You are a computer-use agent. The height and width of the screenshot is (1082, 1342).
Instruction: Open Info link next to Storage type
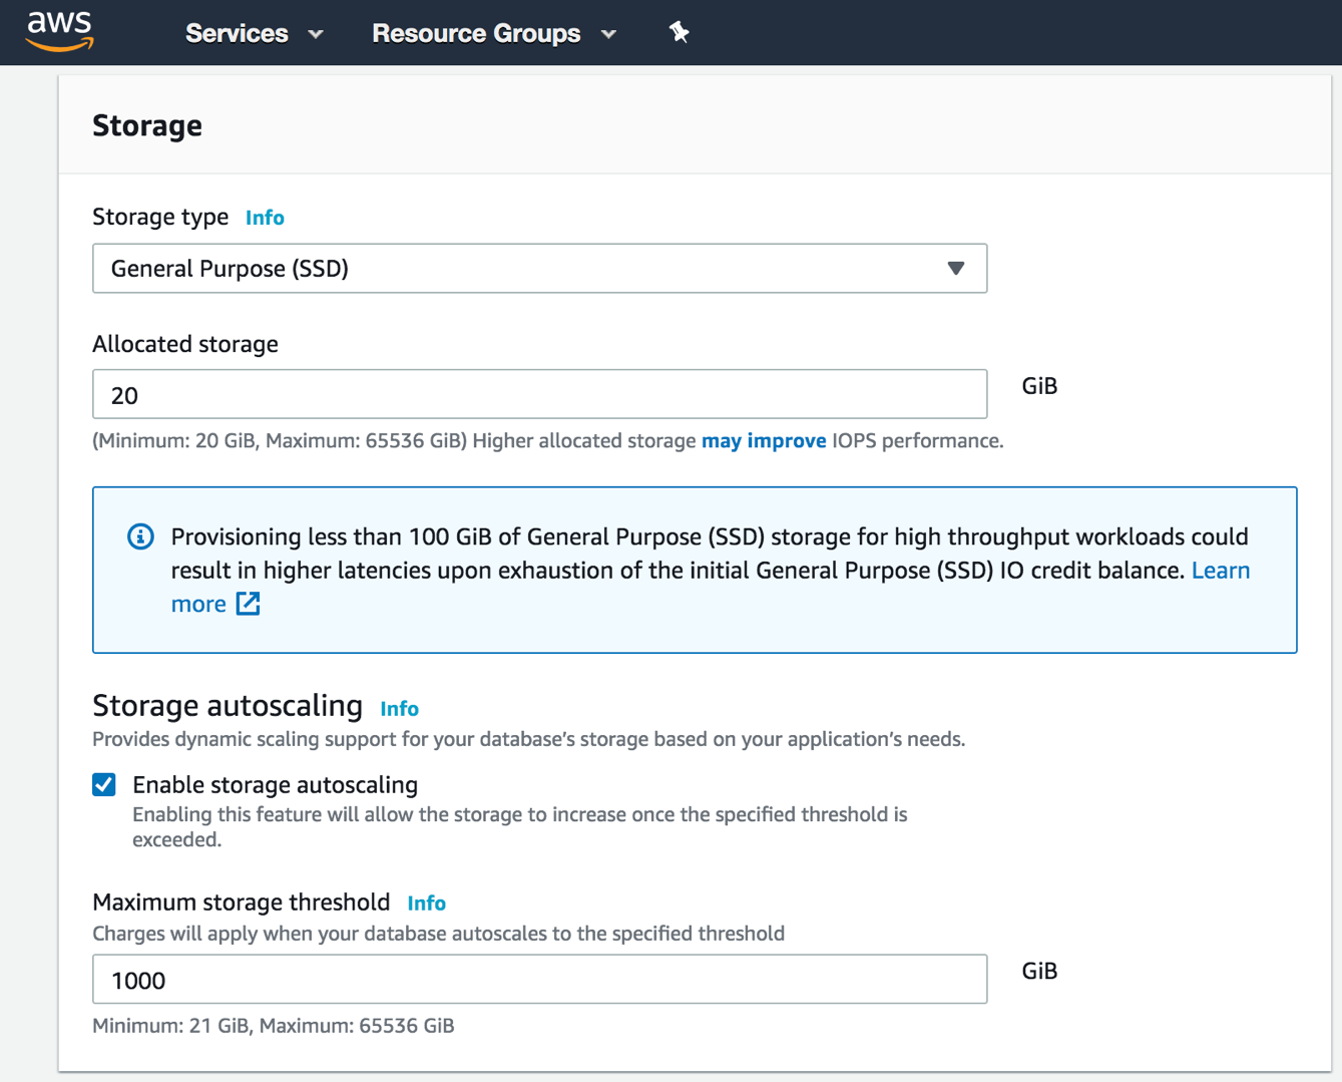[265, 218]
